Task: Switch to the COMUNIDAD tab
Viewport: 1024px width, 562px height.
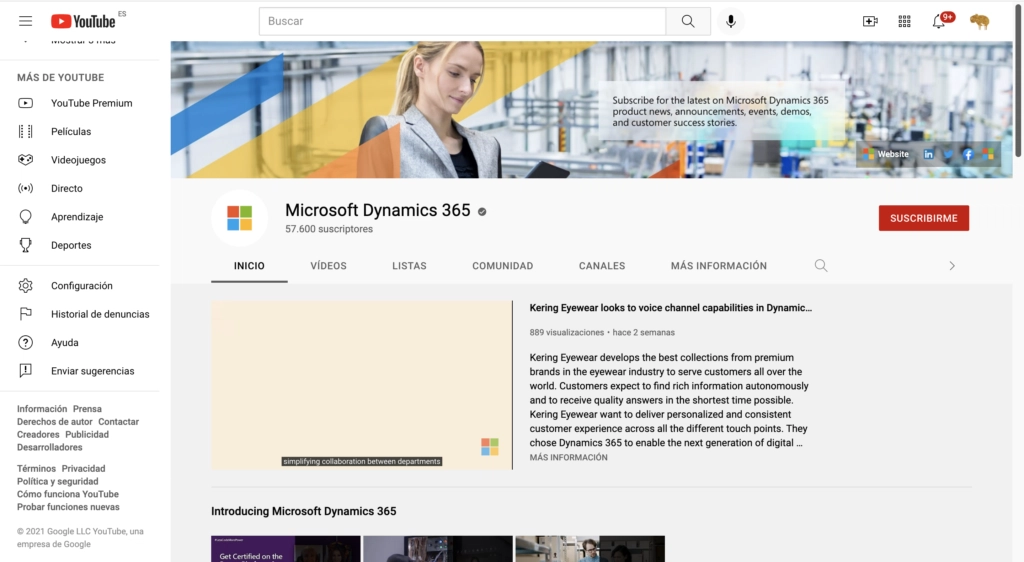Action: click(x=502, y=266)
